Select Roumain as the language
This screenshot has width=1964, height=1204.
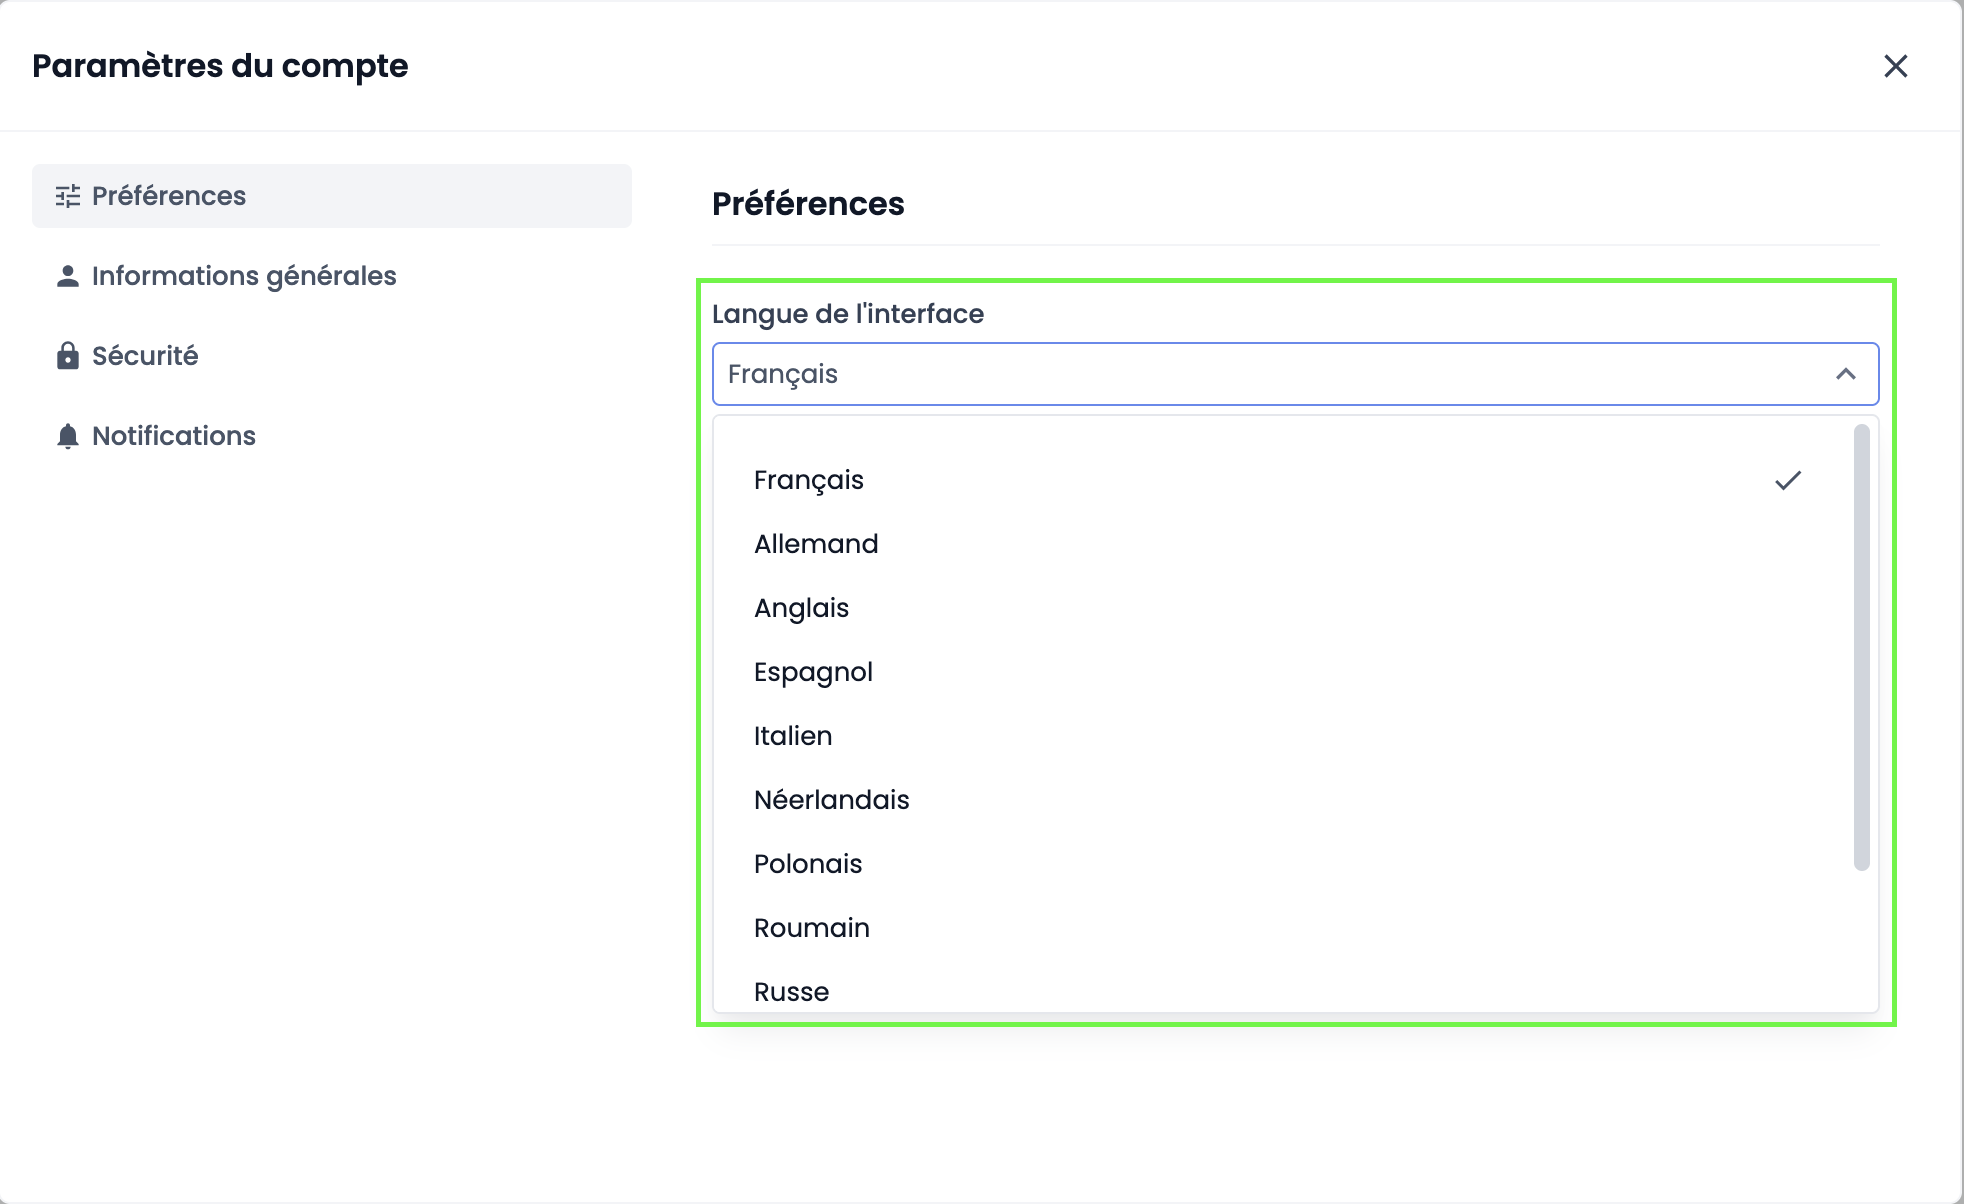(811, 928)
